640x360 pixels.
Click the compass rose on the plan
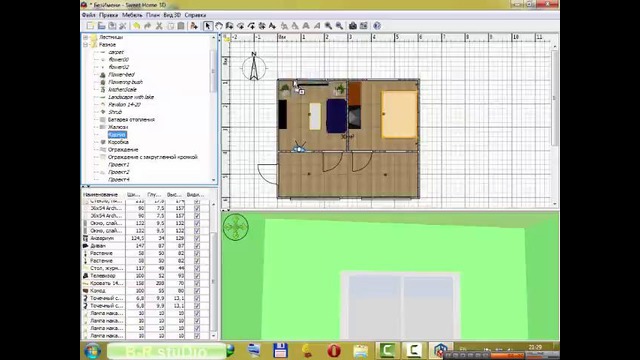pos(254,67)
